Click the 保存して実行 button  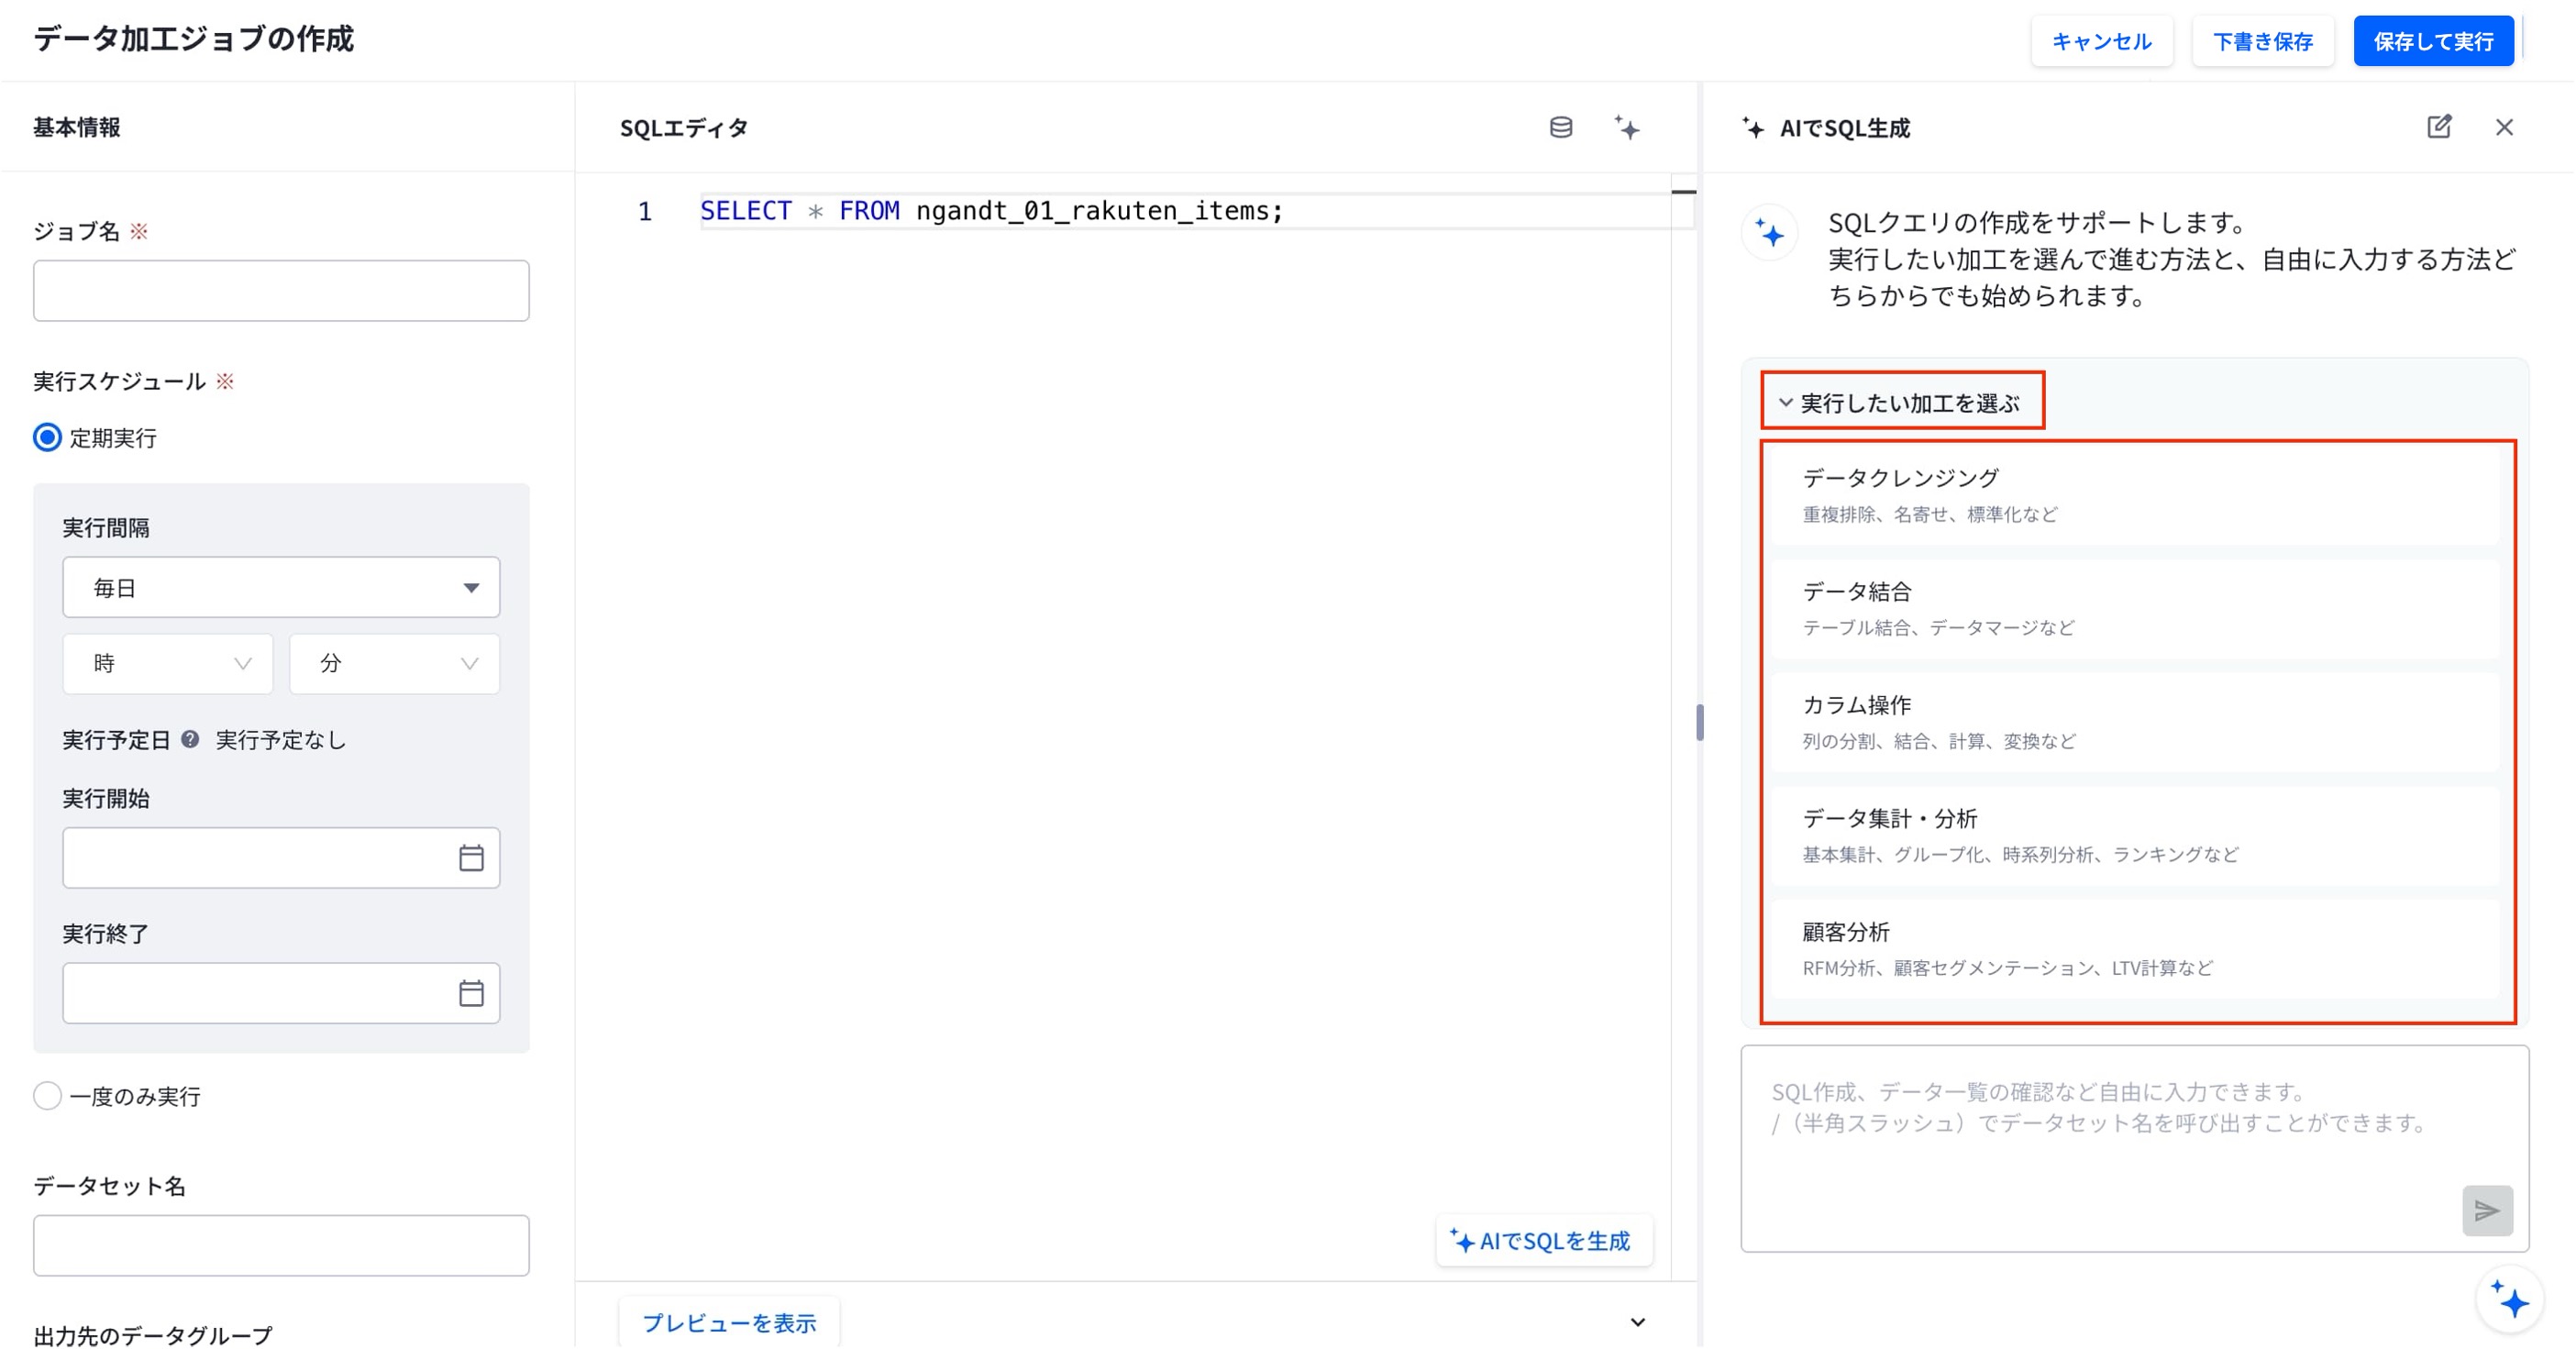point(2433,41)
